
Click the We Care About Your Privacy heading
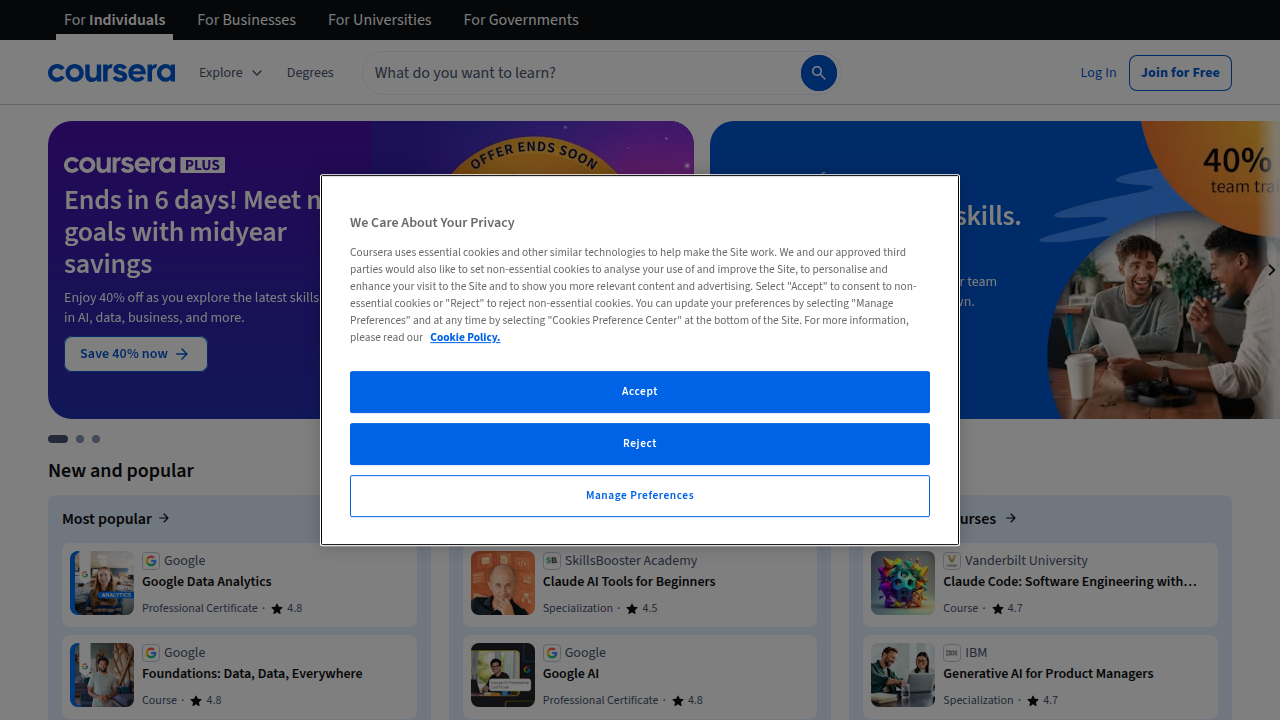point(432,223)
